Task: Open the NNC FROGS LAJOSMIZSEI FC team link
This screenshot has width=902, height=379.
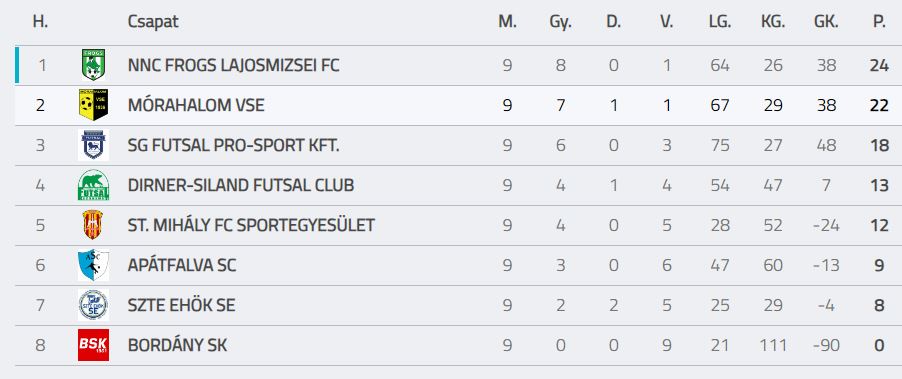Action: point(234,66)
